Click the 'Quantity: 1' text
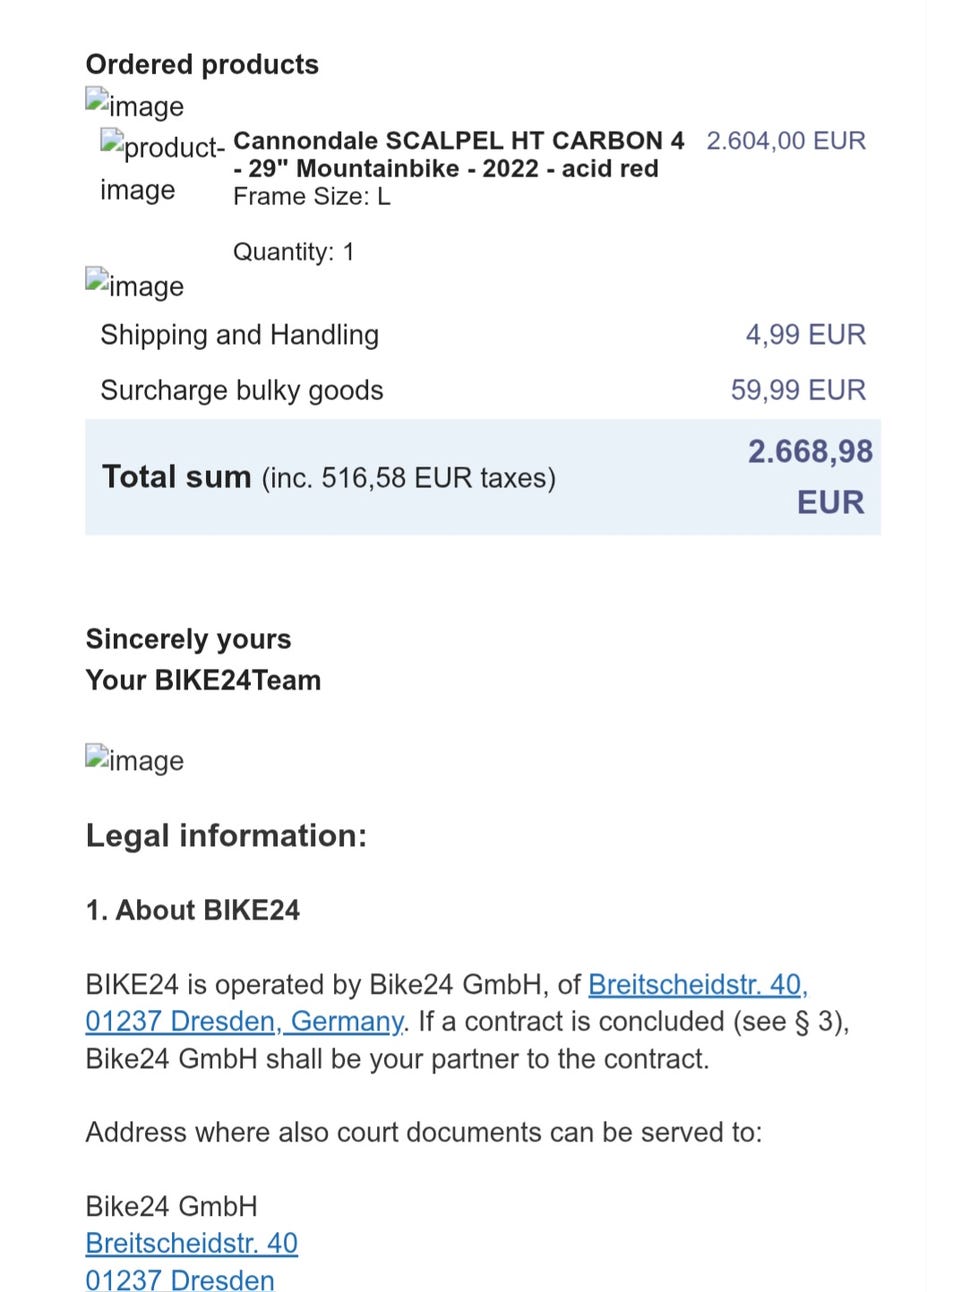The image size is (960, 1292). click(x=293, y=252)
